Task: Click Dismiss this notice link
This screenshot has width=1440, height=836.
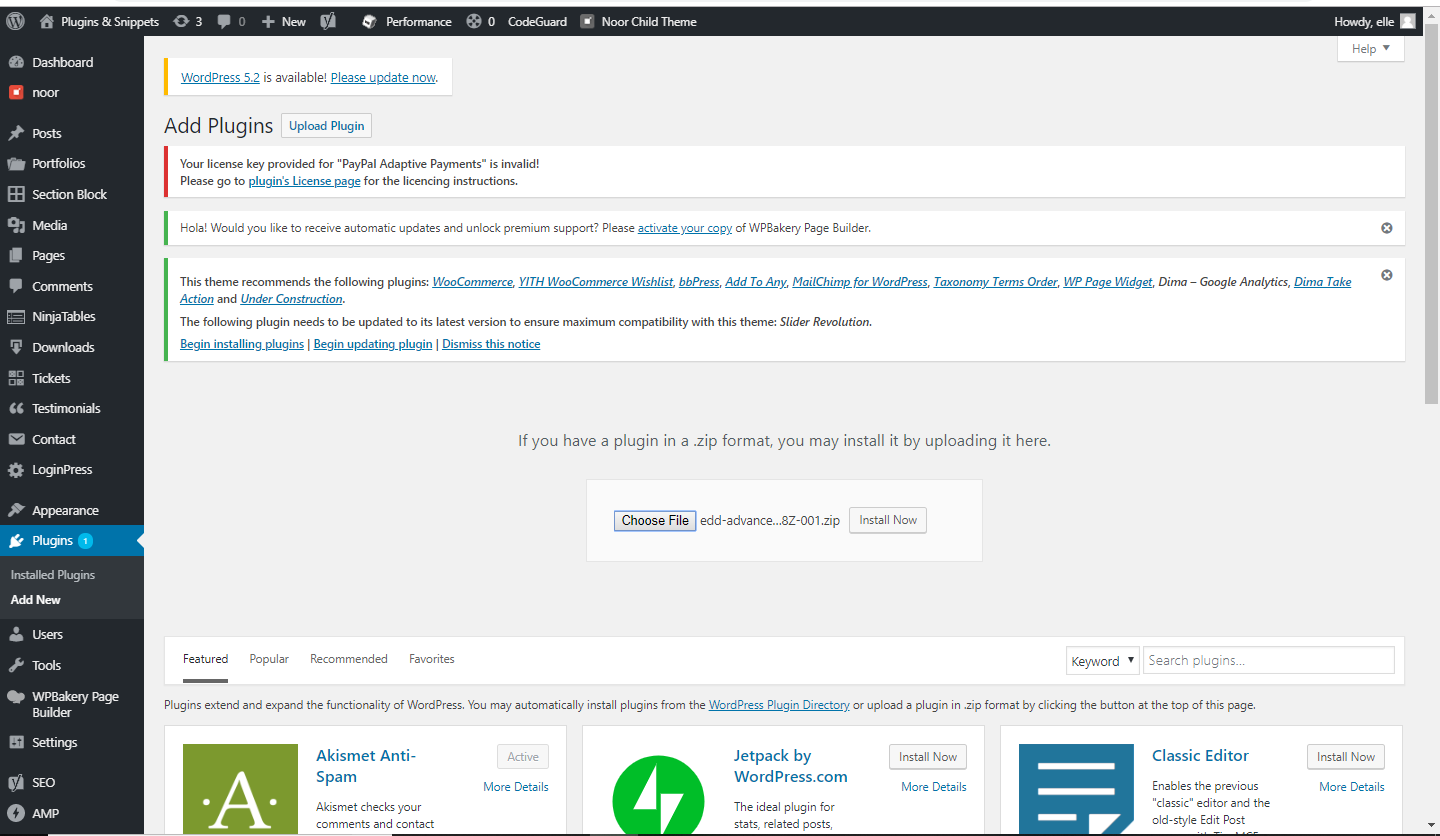Action: point(491,344)
